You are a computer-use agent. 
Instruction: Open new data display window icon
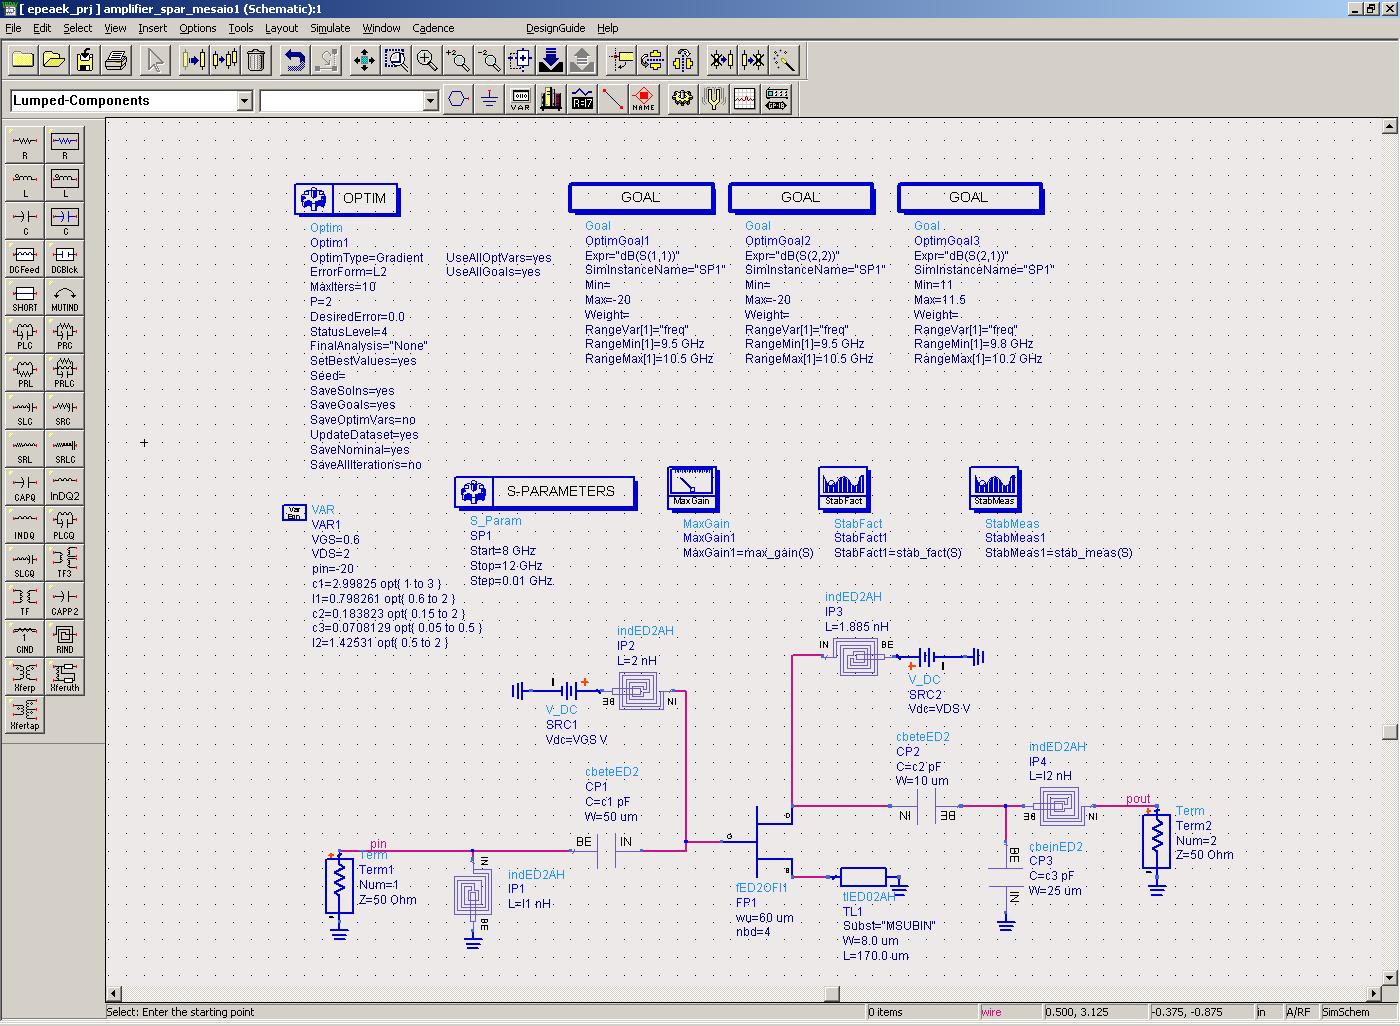coord(745,99)
